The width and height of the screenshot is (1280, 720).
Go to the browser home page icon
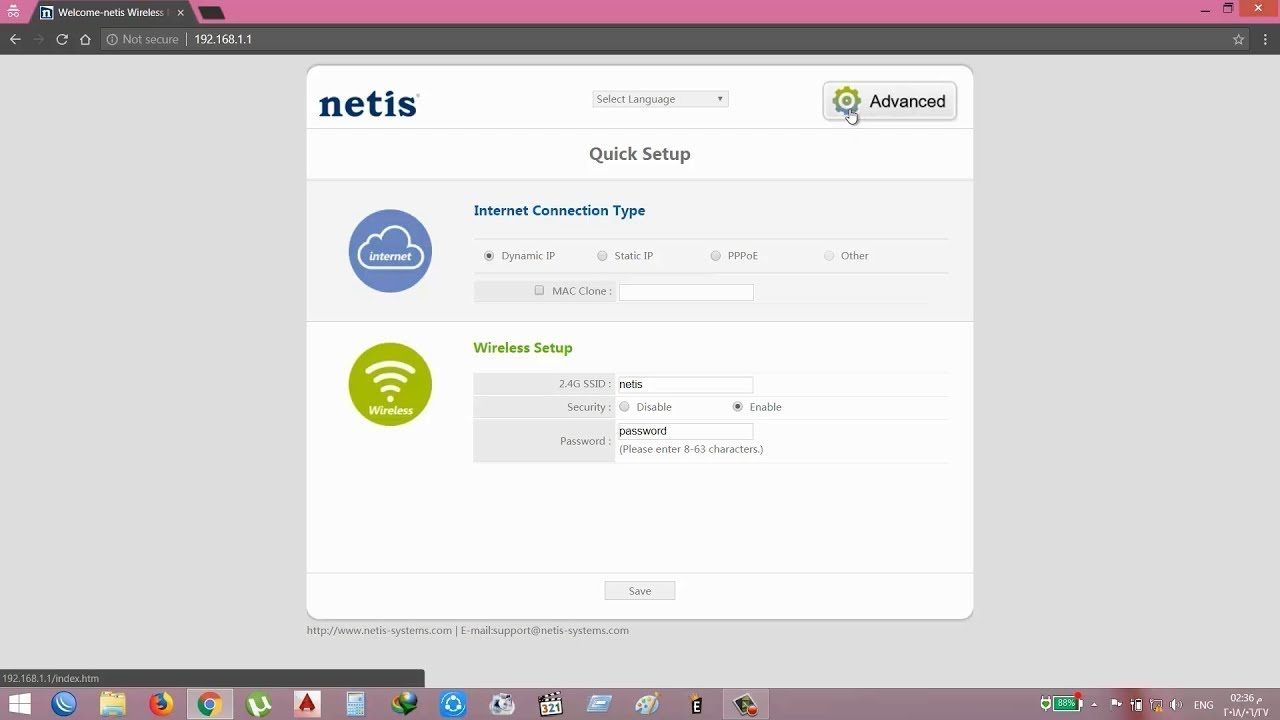[85, 39]
